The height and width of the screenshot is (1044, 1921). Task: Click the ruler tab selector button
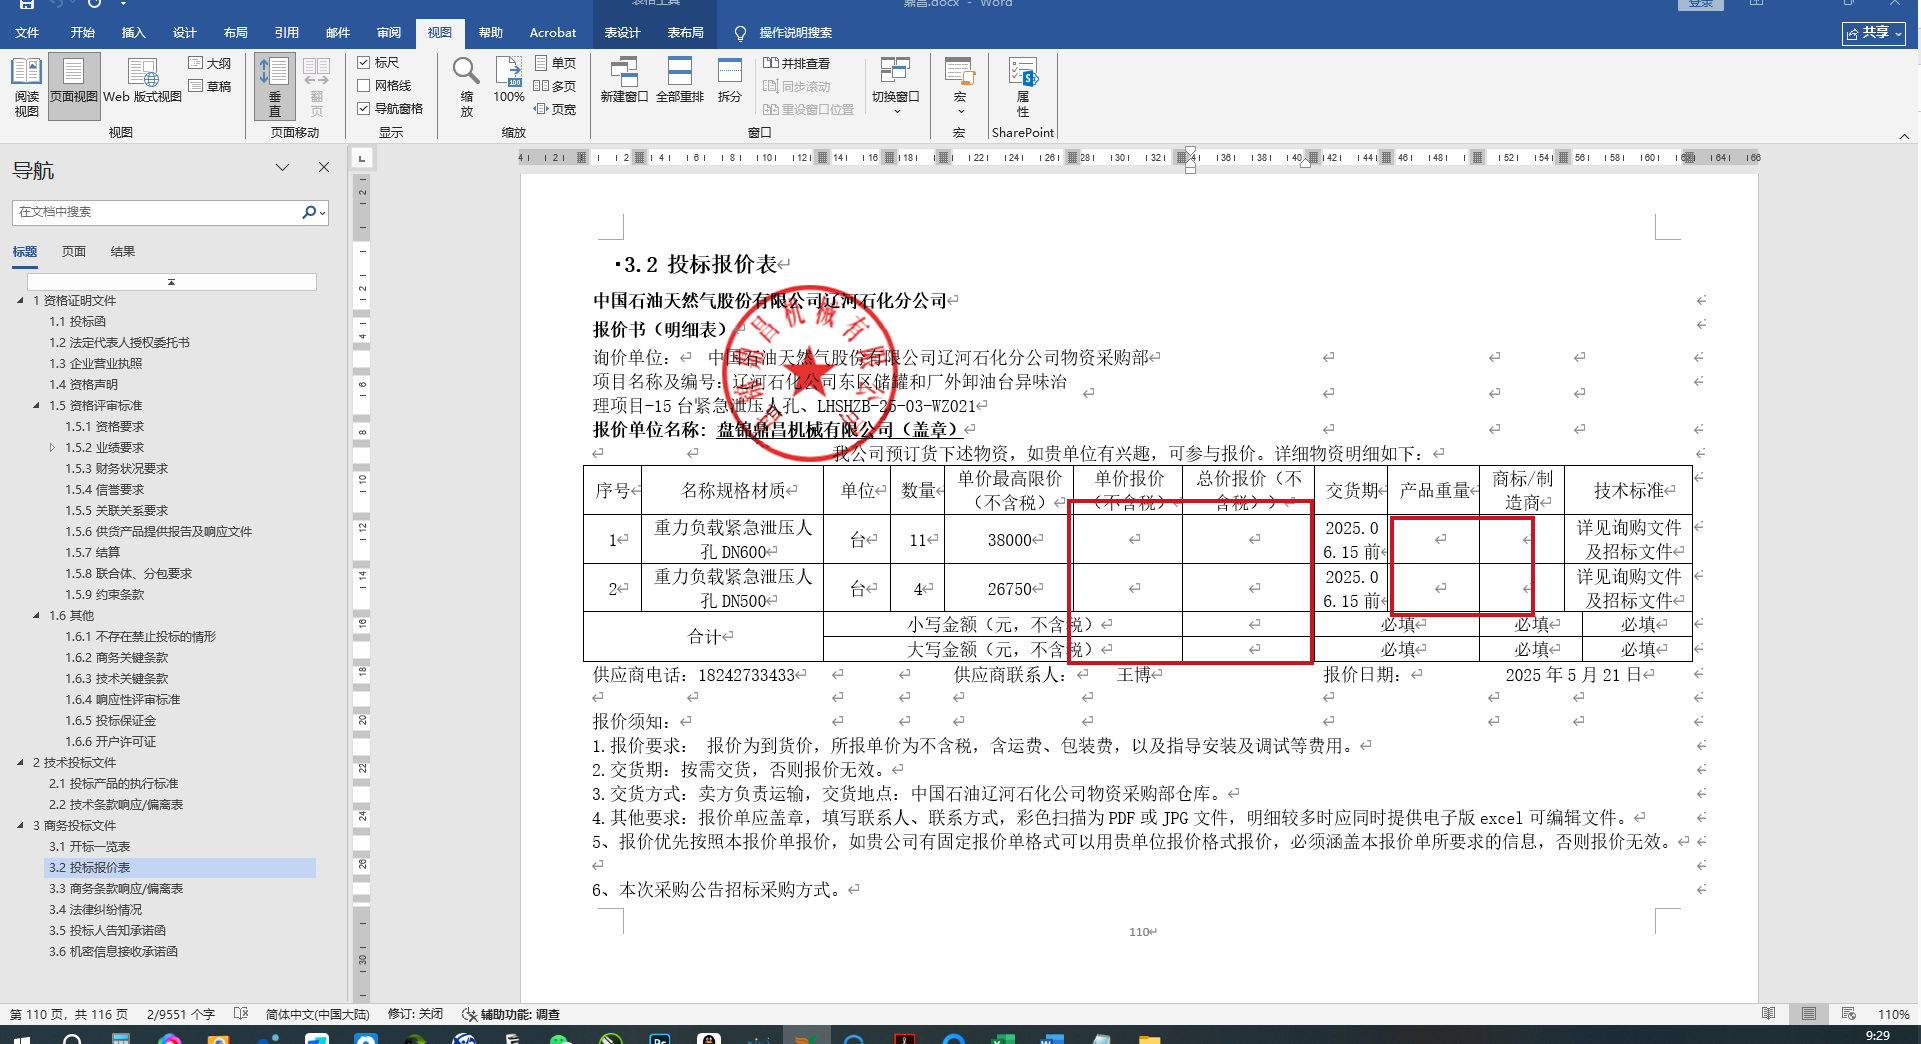point(362,158)
